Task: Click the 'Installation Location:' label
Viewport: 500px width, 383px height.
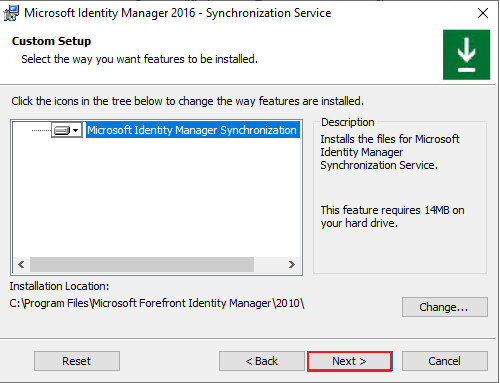Action: click(59, 286)
